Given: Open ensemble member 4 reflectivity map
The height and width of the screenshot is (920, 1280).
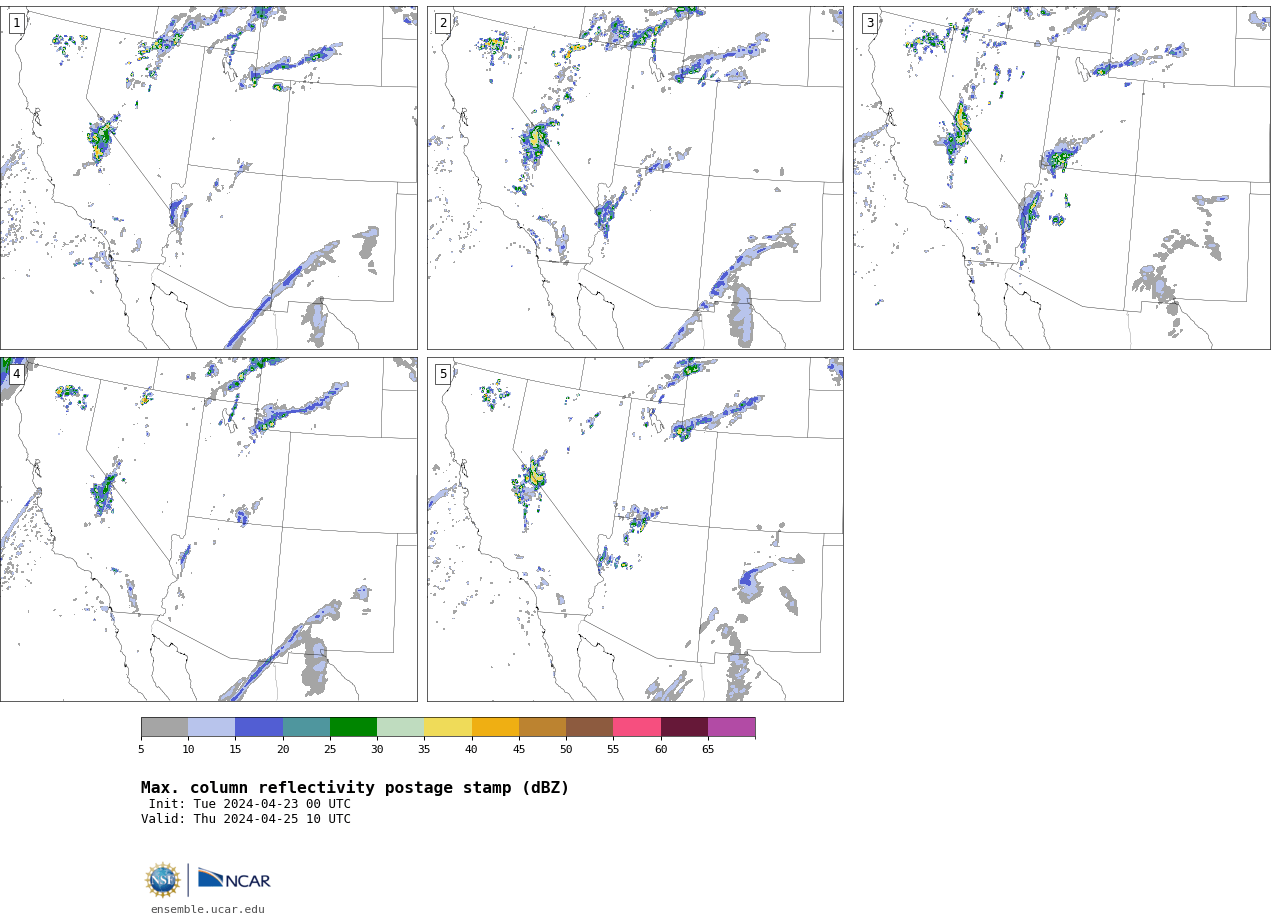Looking at the screenshot, I should 209,529.
